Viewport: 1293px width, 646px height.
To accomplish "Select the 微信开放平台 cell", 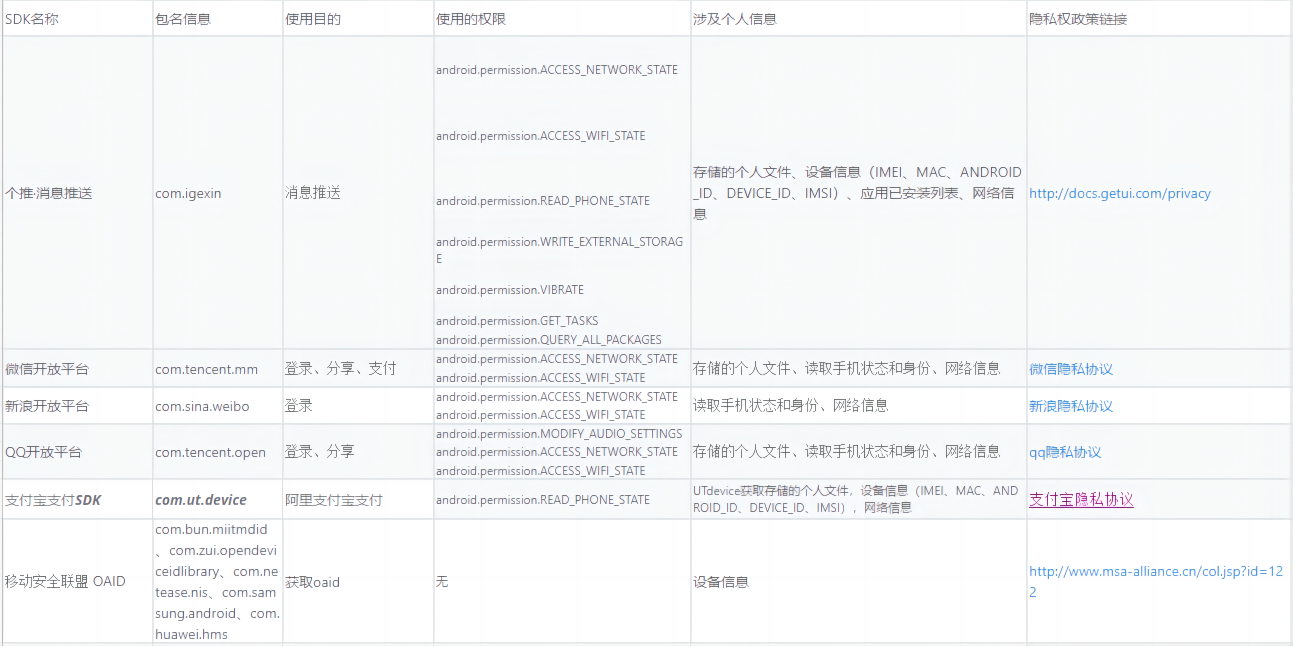I will click(47, 369).
